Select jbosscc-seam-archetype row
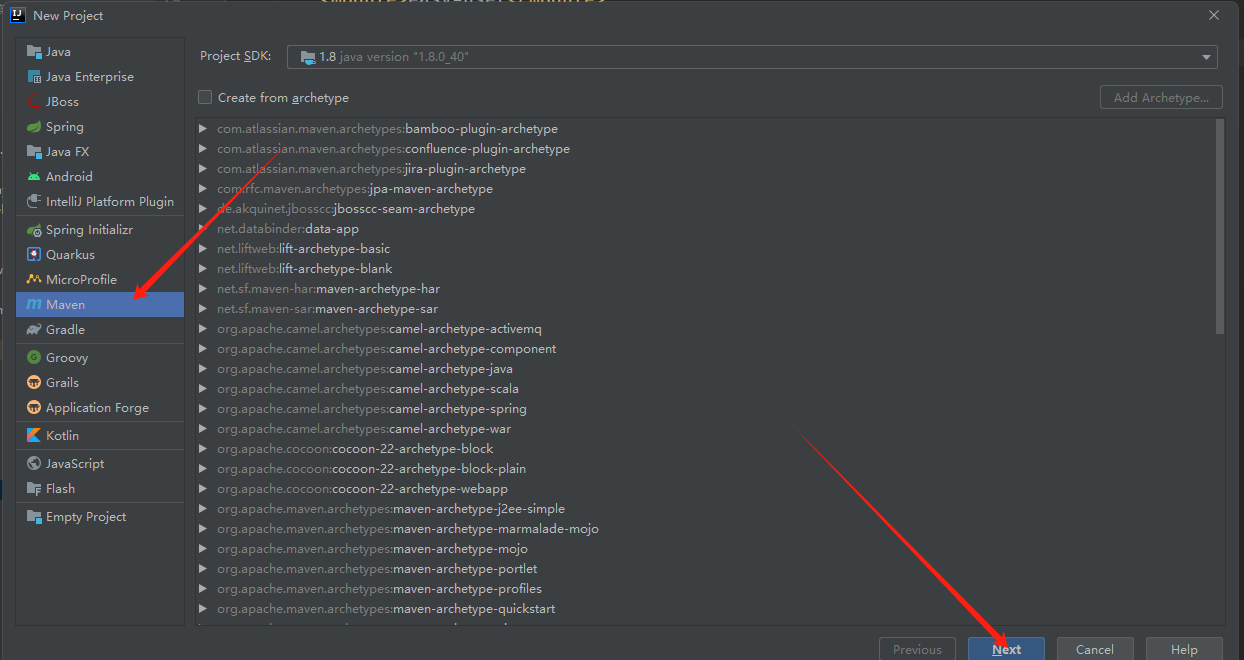This screenshot has width=1244, height=660. [704, 209]
